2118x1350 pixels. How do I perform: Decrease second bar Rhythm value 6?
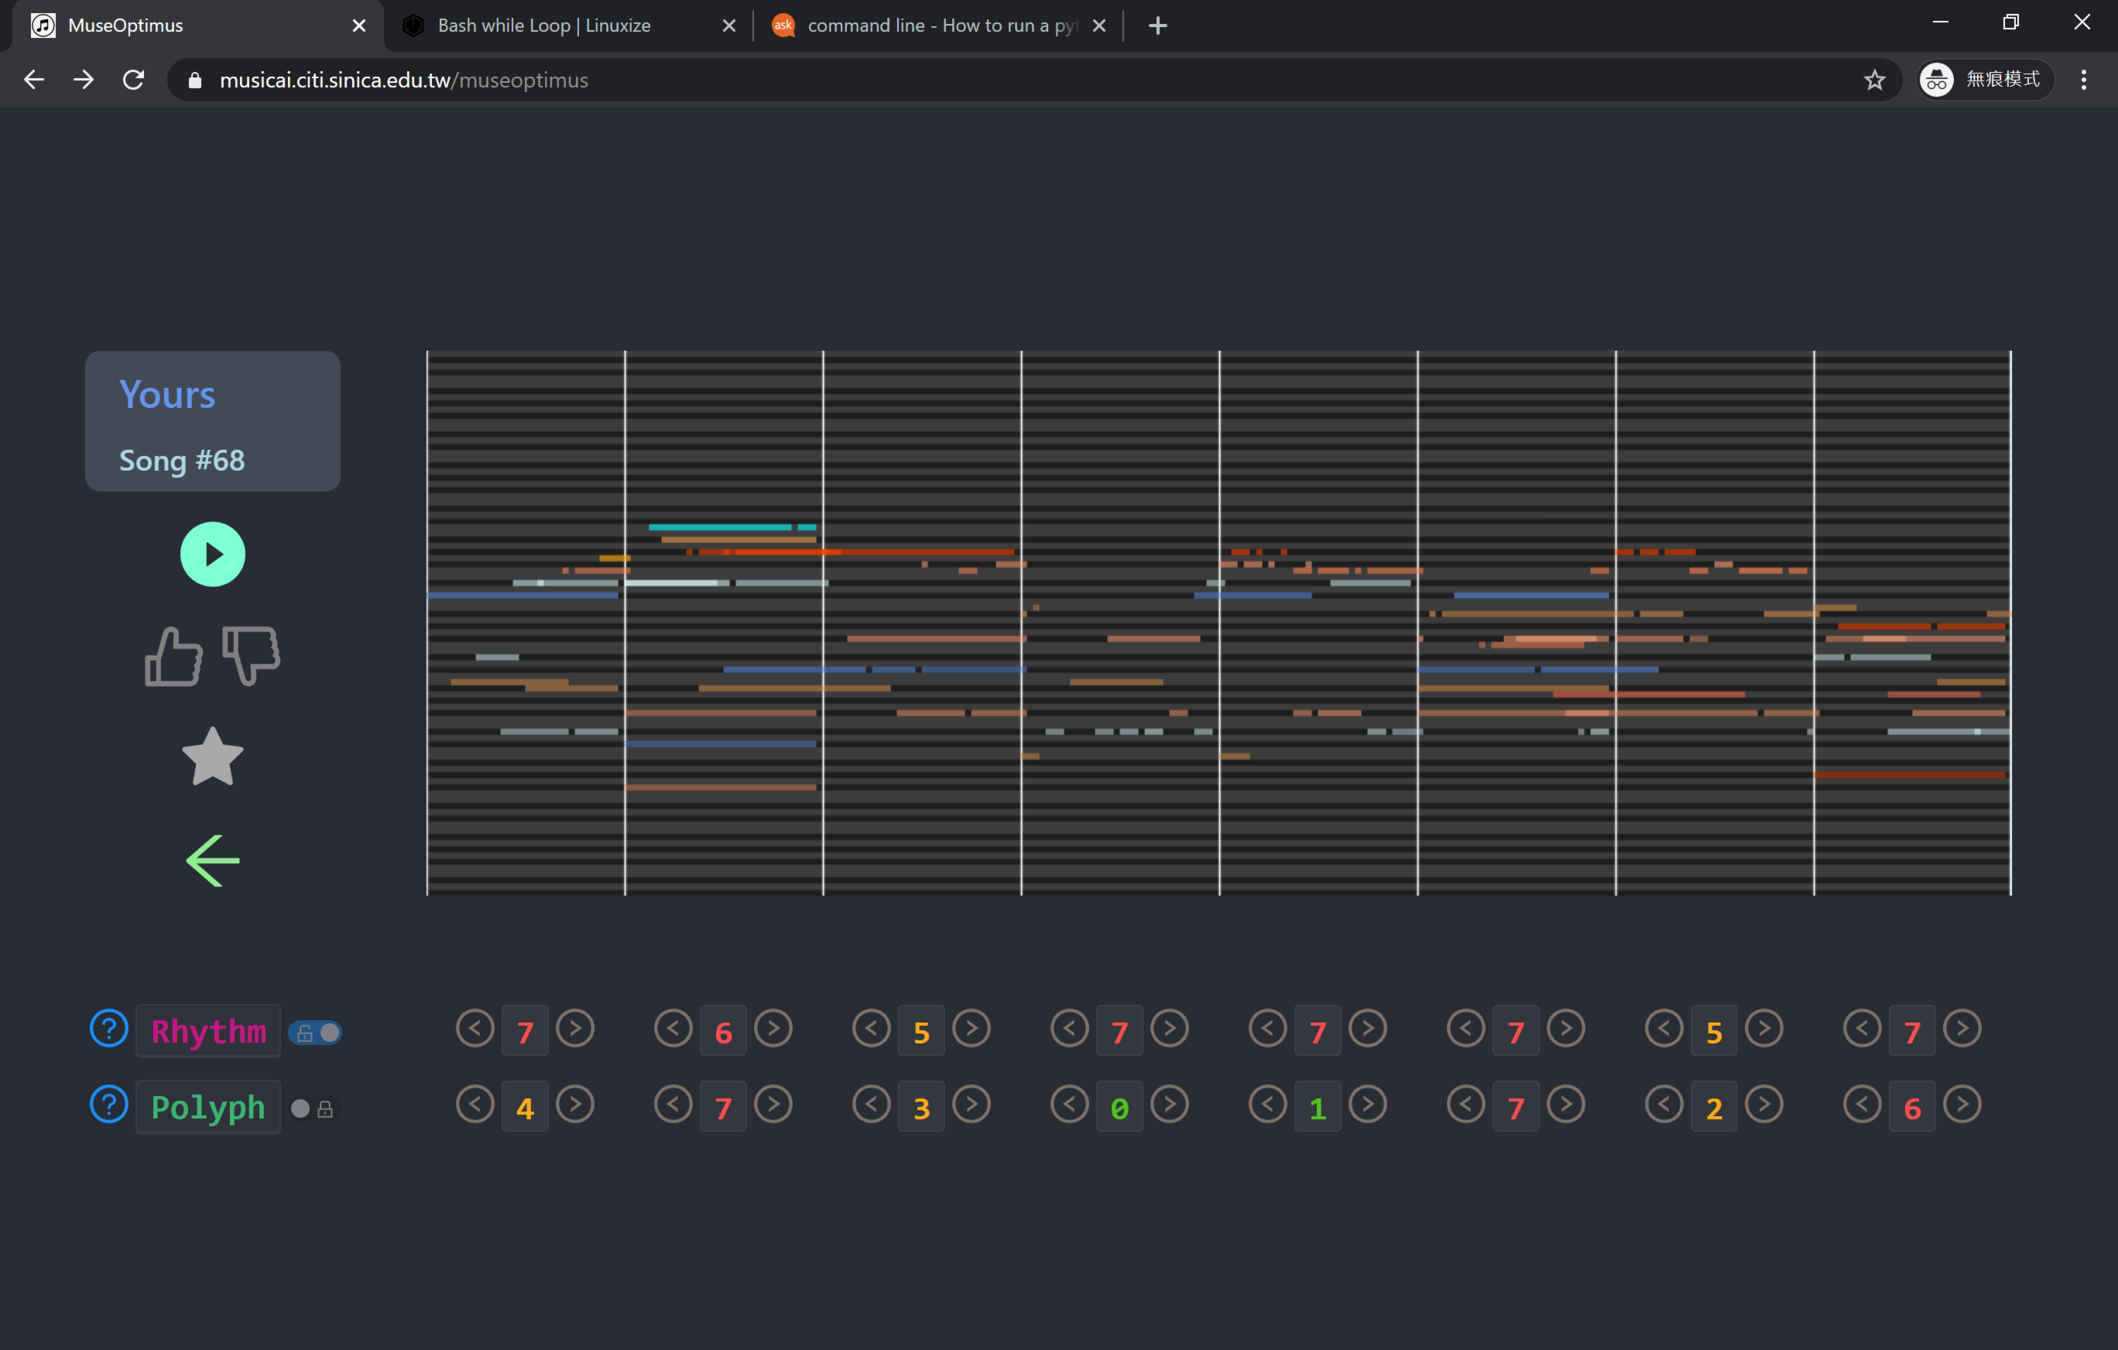click(673, 1029)
